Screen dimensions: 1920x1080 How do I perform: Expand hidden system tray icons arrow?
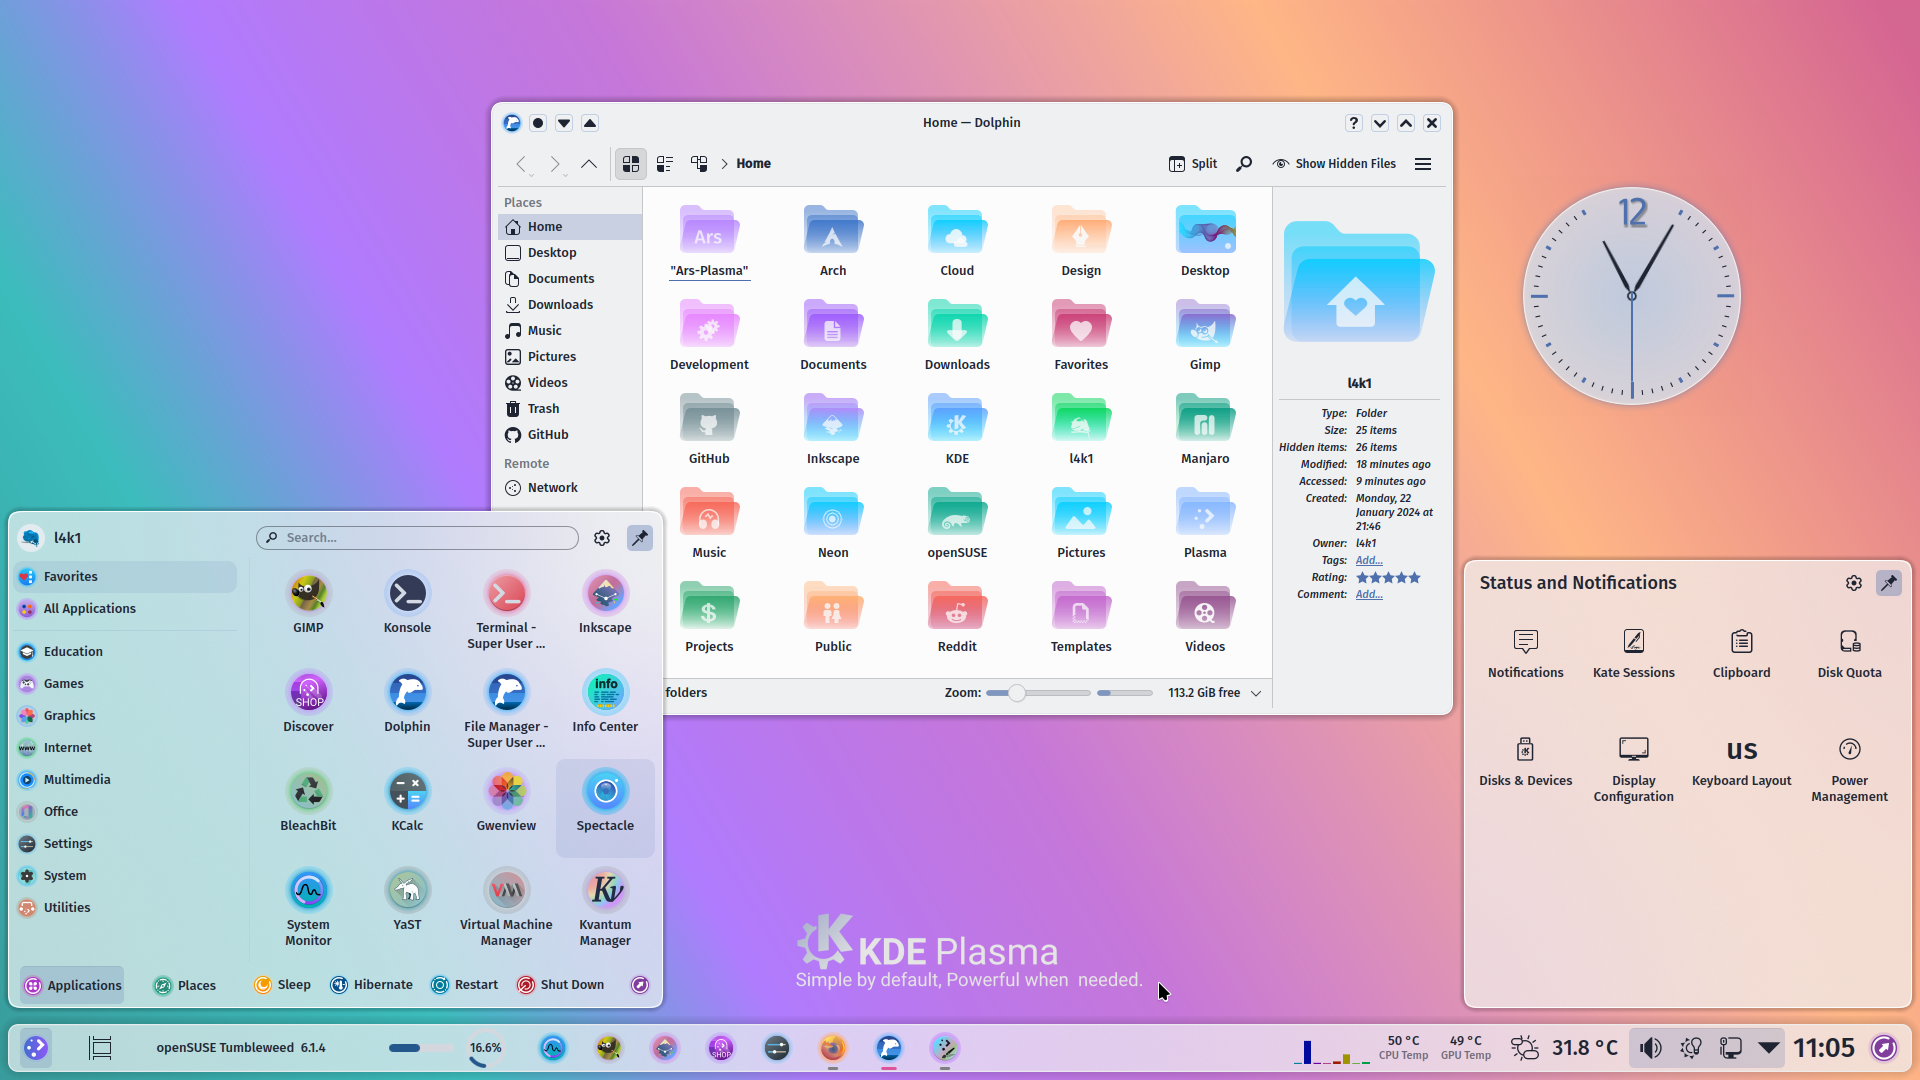point(1768,1048)
